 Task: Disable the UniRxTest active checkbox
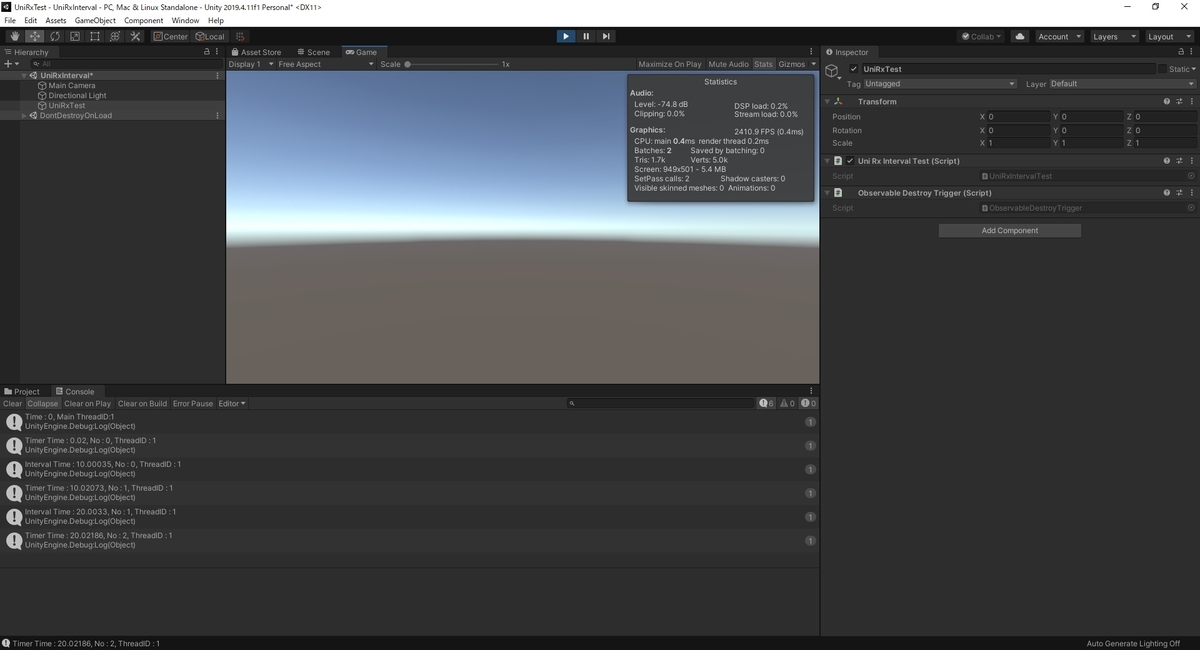coord(853,69)
